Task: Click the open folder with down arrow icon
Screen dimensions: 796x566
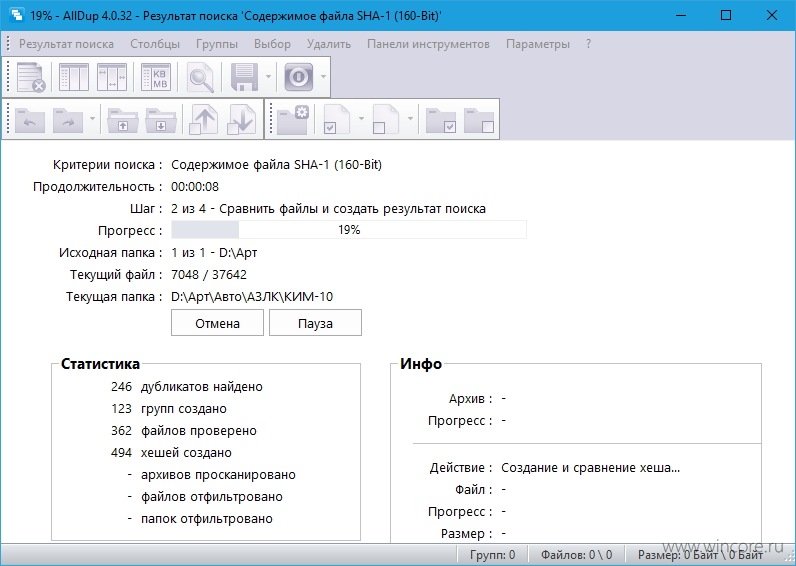Action: [x=160, y=120]
